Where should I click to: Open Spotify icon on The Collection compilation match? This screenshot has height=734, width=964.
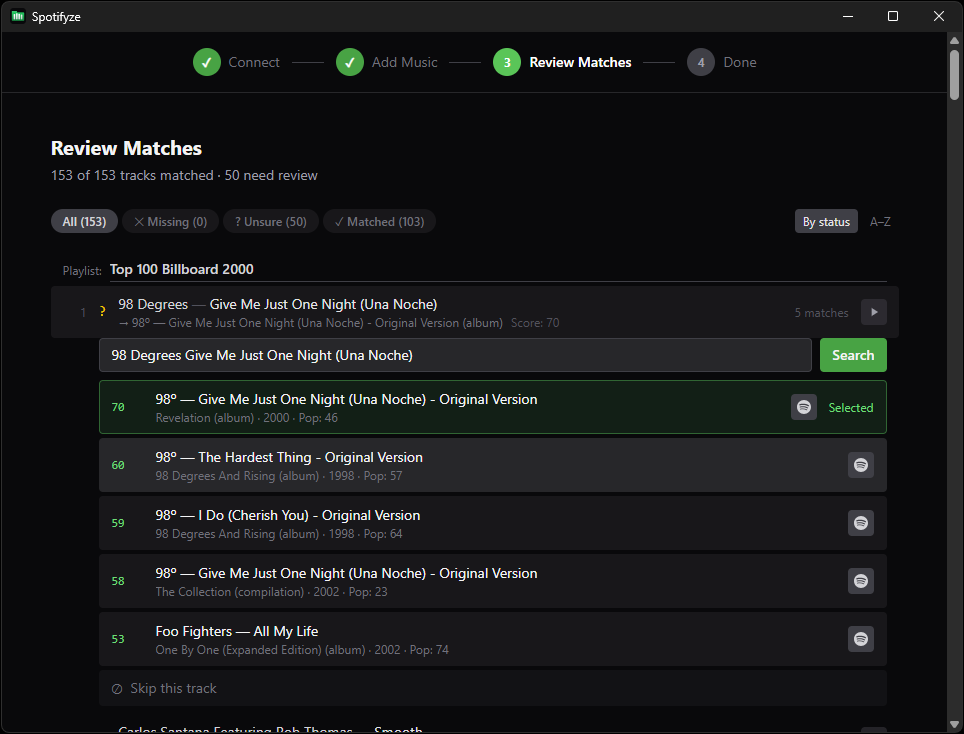click(861, 581)
